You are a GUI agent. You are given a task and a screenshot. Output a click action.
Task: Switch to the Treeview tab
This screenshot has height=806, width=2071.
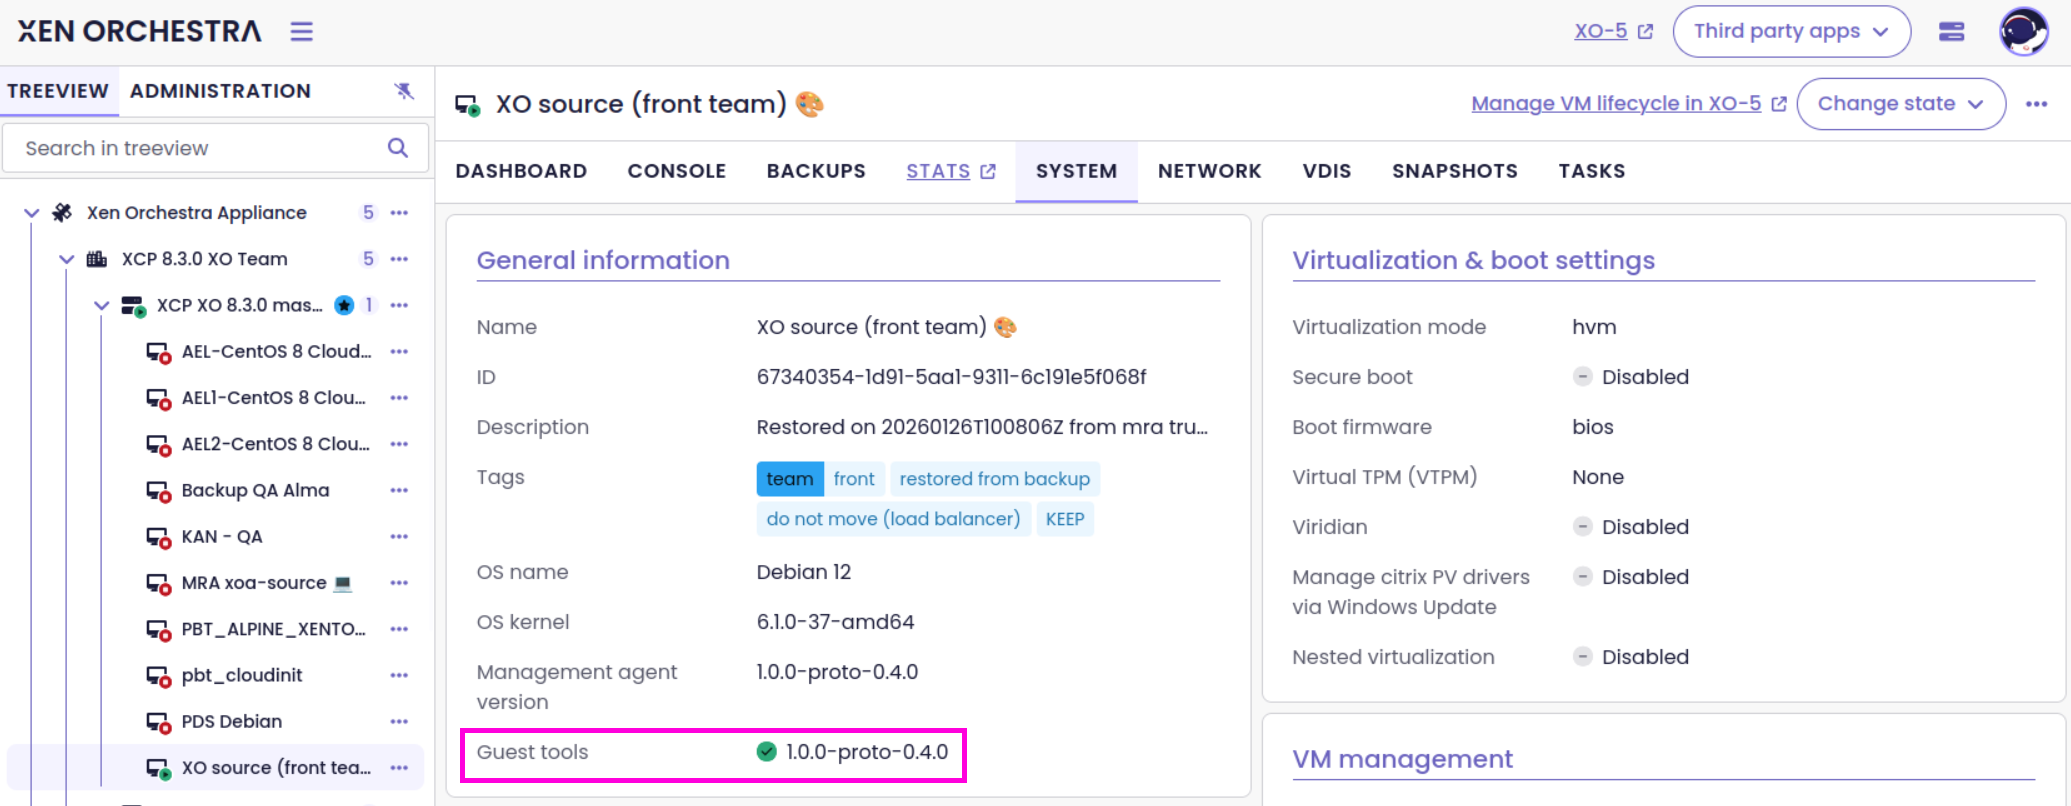[x=58, y=91]
